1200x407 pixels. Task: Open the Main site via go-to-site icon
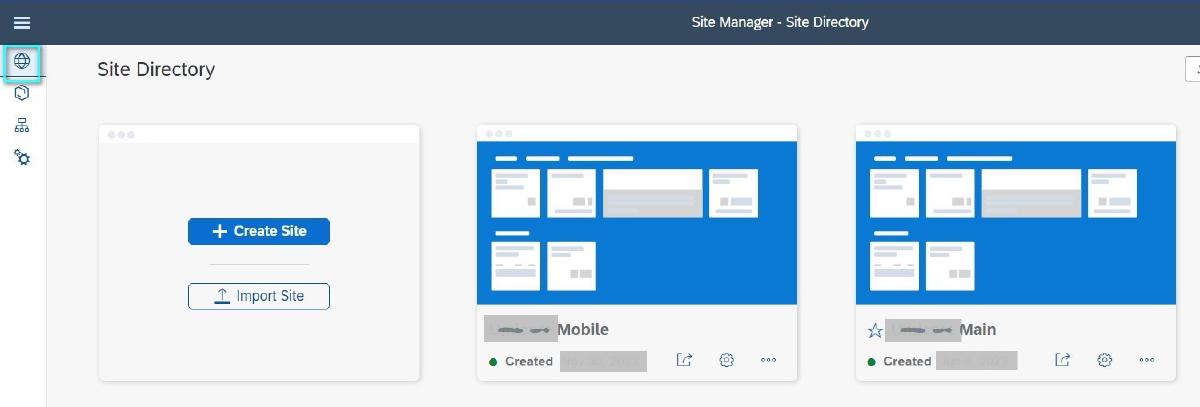1063,361
